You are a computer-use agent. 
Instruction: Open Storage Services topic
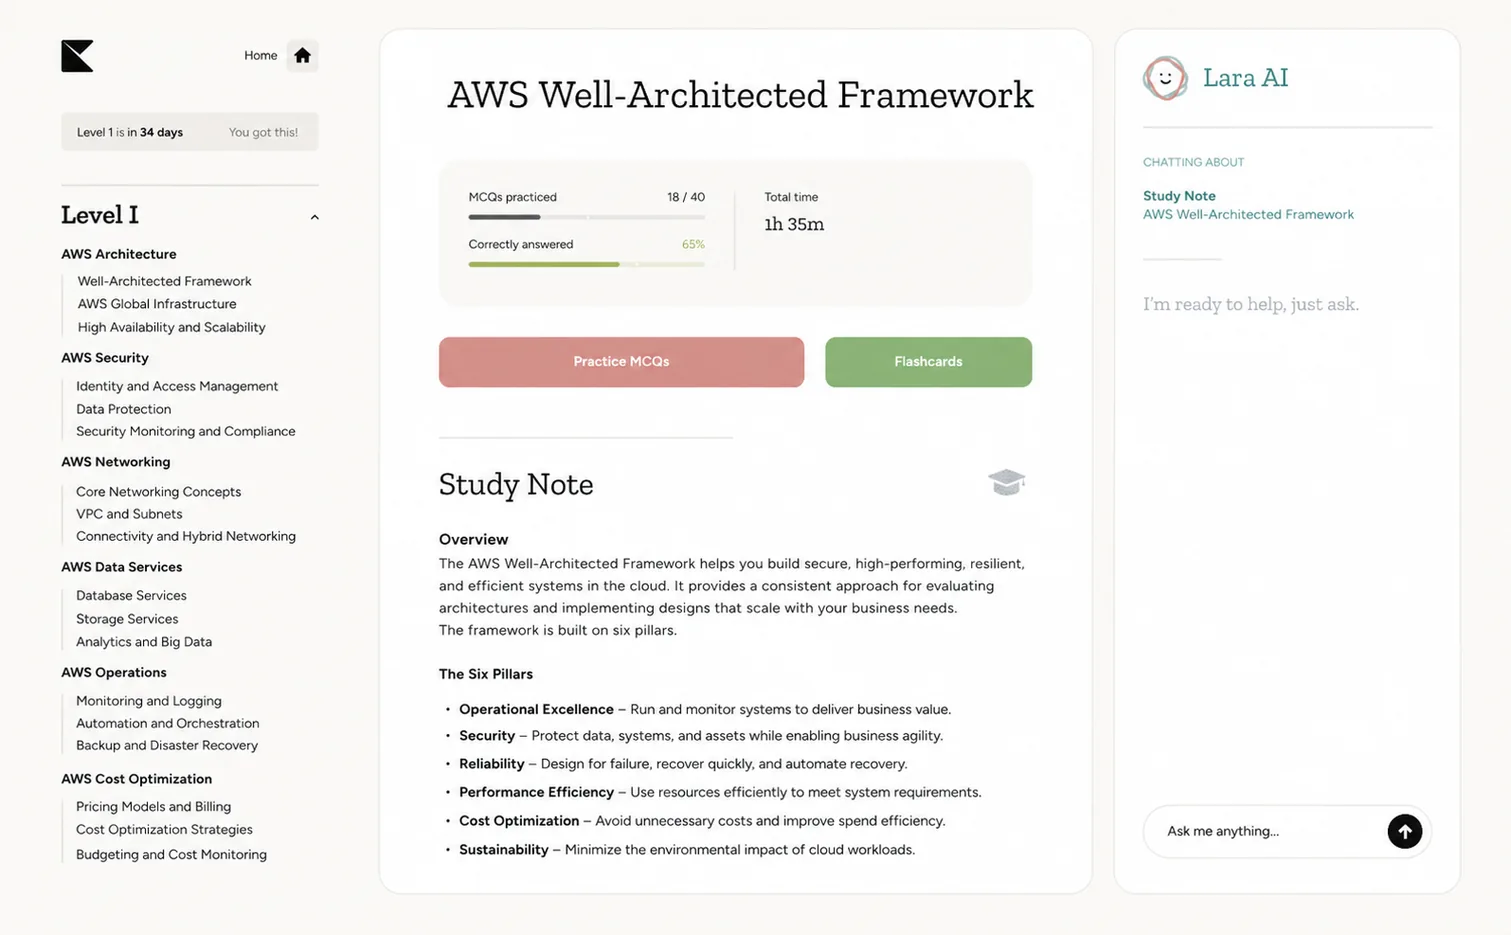[x=127, y=619]
